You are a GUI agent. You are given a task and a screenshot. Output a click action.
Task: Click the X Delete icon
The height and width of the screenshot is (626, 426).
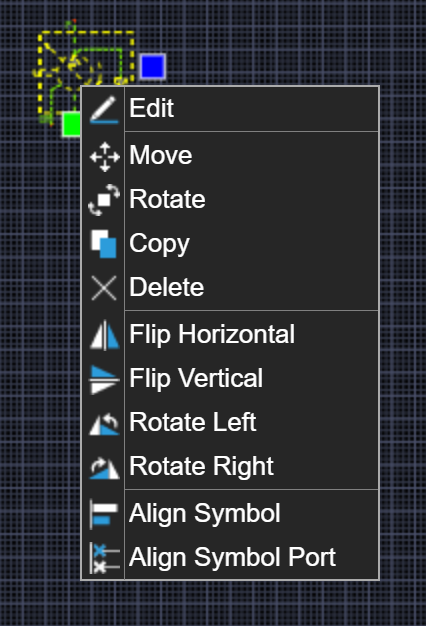(104, 288)
